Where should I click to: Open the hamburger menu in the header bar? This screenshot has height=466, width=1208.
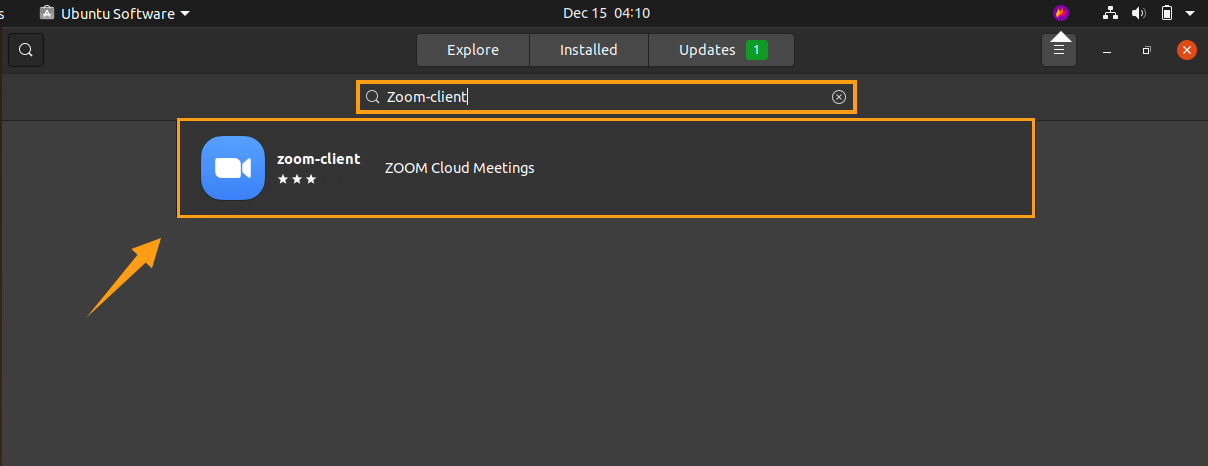(1059, 50)
